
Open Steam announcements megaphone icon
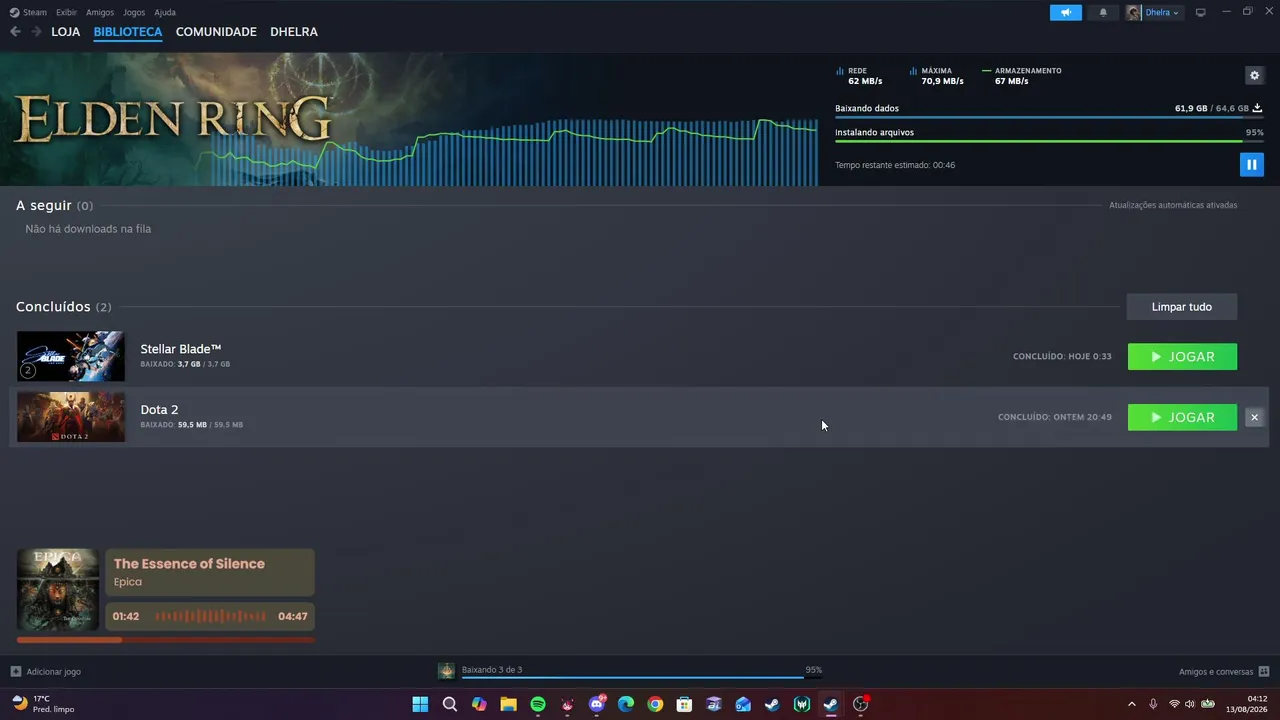point(1066,12)
